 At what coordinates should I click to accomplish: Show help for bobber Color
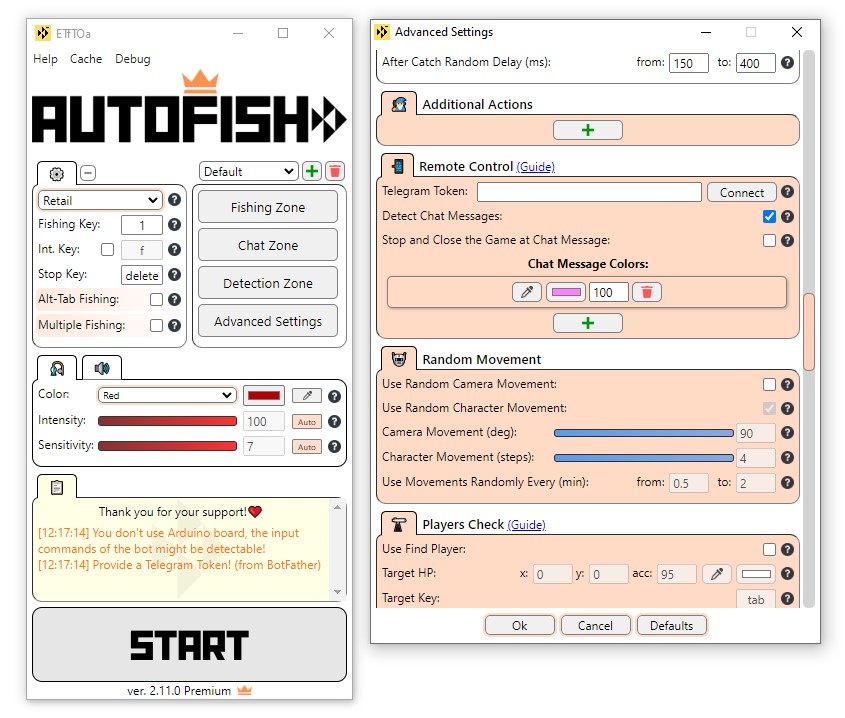(334, 396)
